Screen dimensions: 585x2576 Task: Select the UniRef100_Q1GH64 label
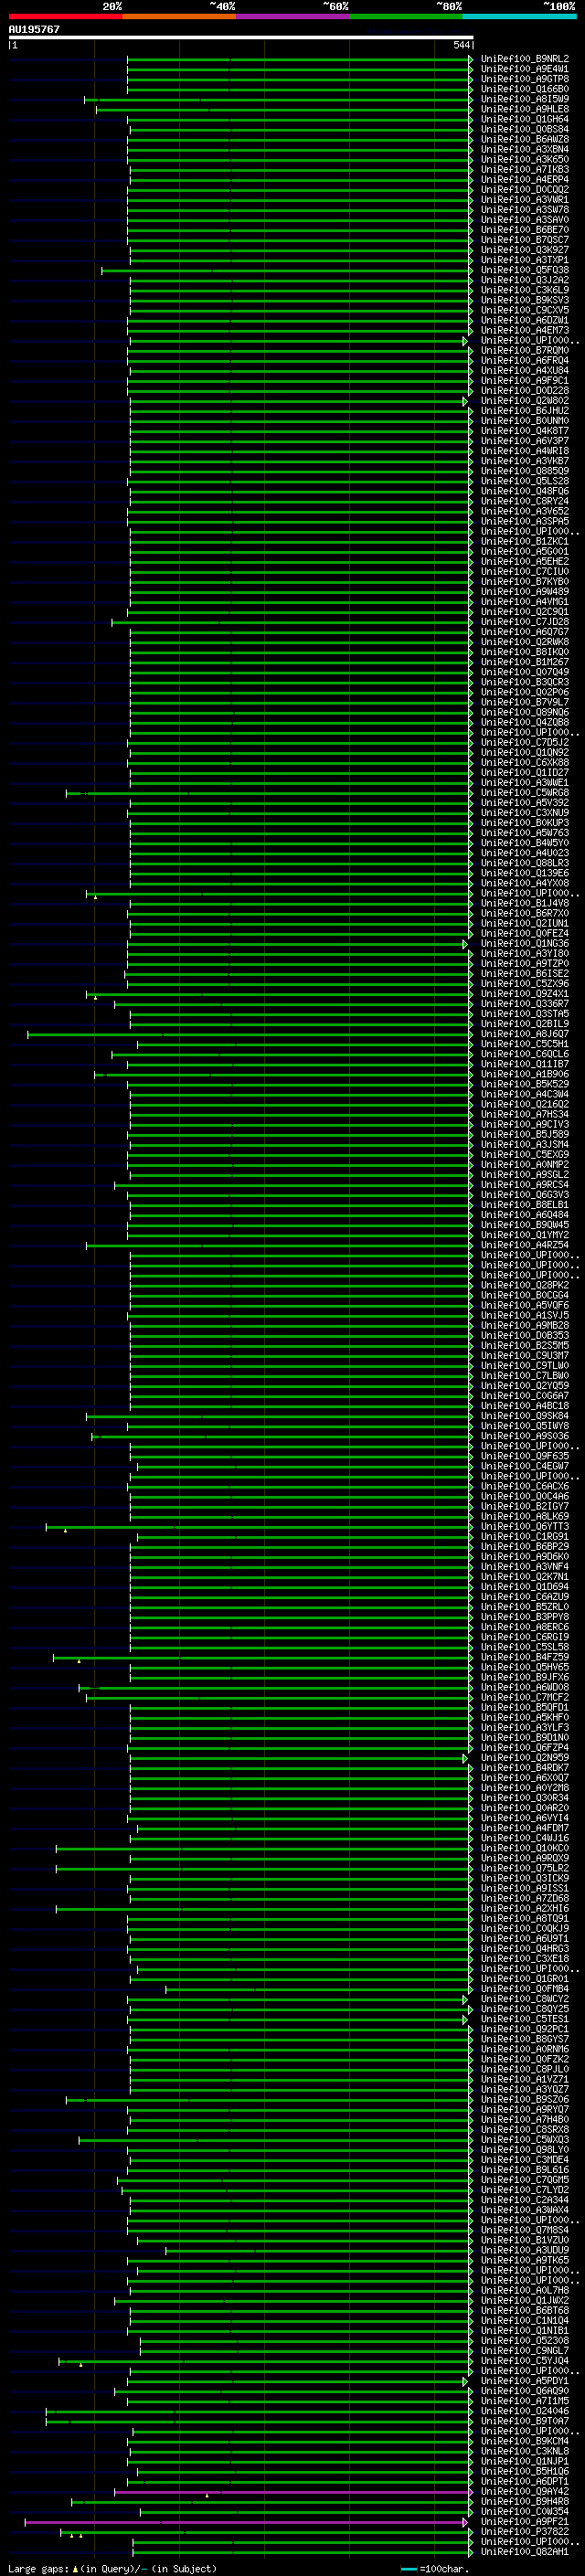(x=524, y=119)
